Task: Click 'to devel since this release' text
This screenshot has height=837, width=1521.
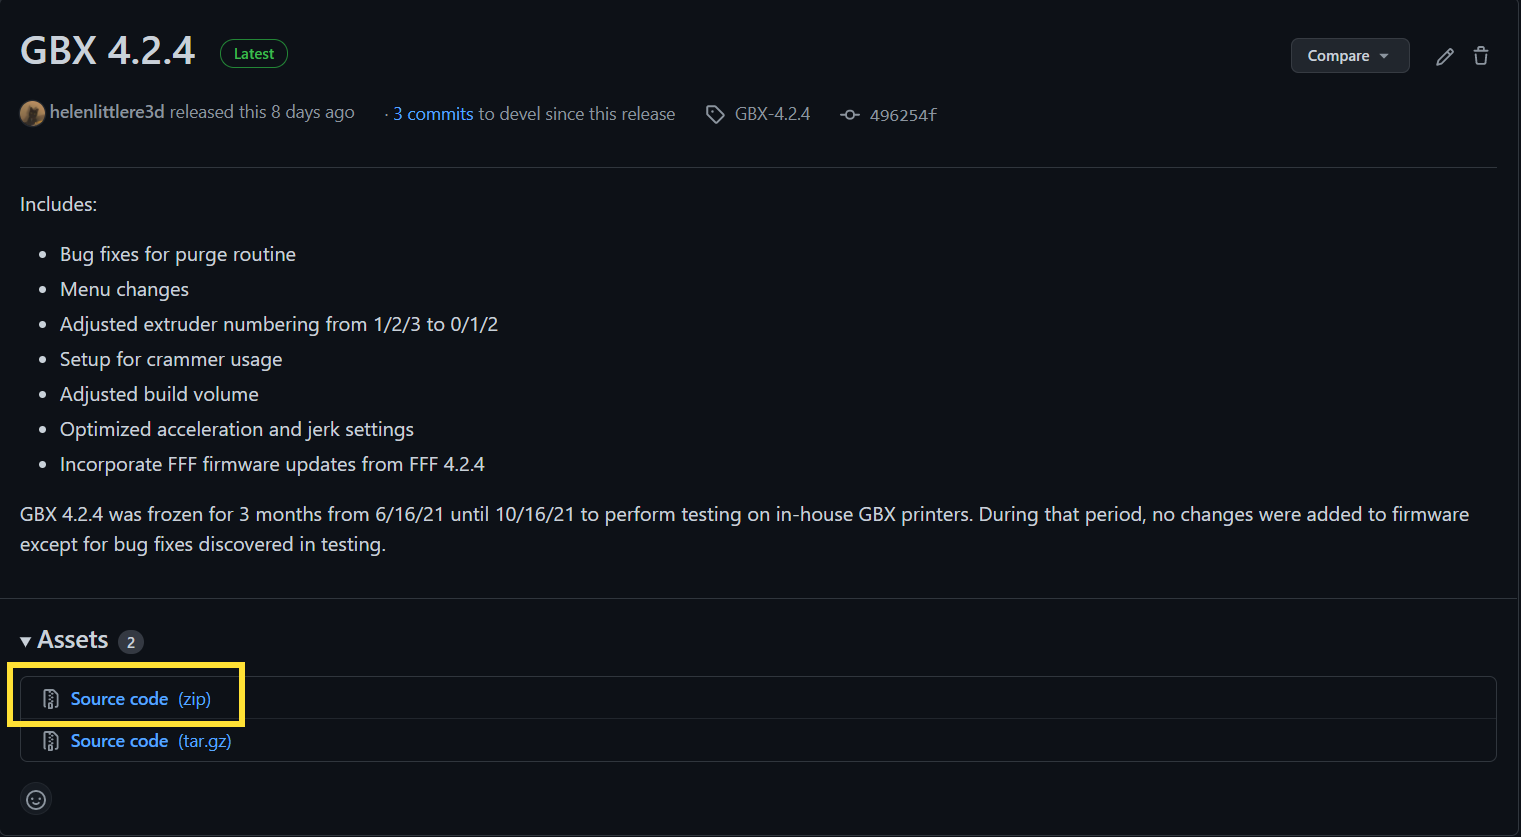Action: pyautogui.click(x=577, y=114)
